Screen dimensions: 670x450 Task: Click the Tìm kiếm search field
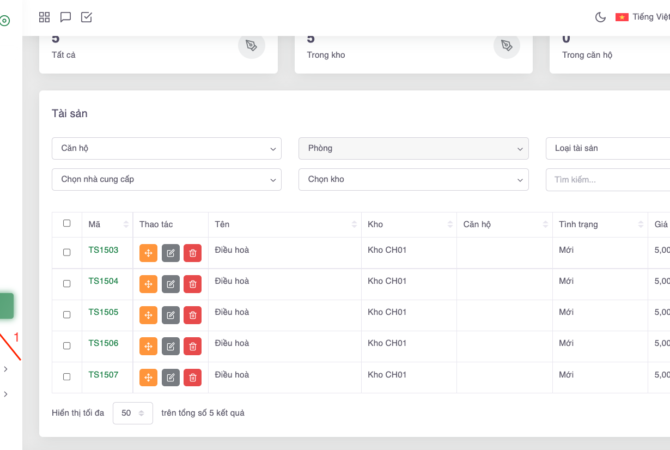607,179
